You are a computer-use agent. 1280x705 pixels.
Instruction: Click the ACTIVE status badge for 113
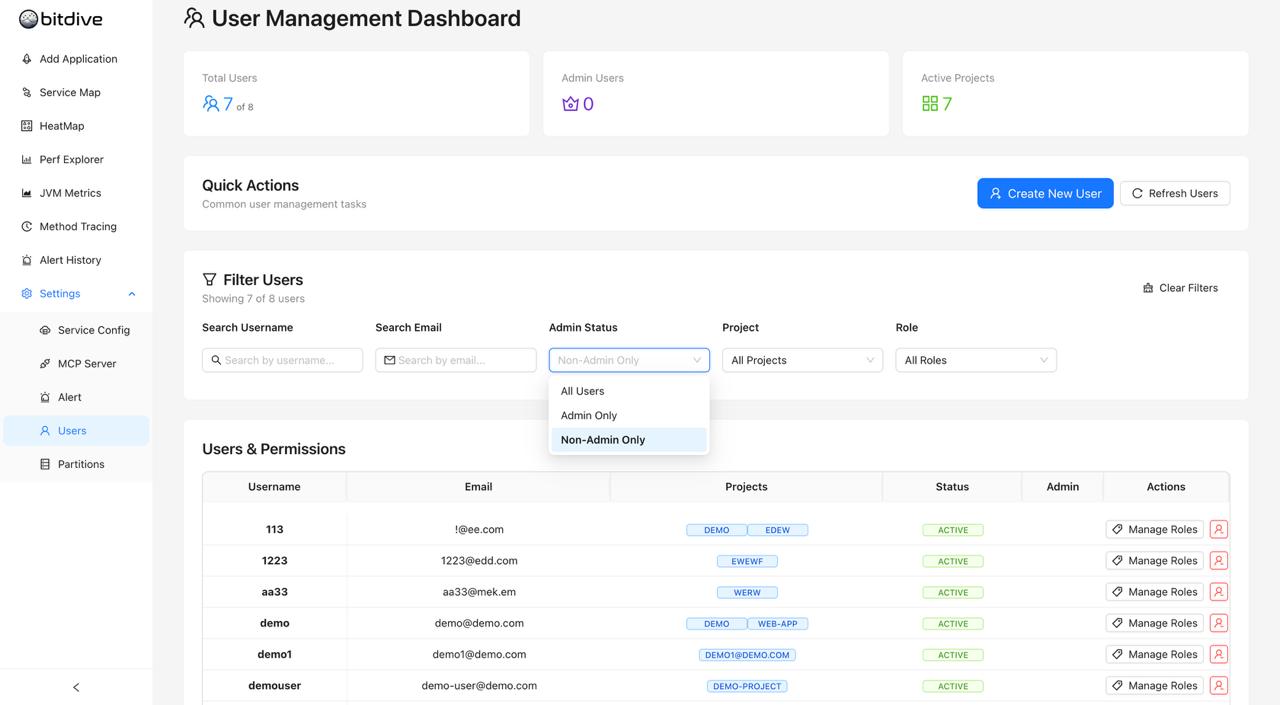tap(952, 530)
